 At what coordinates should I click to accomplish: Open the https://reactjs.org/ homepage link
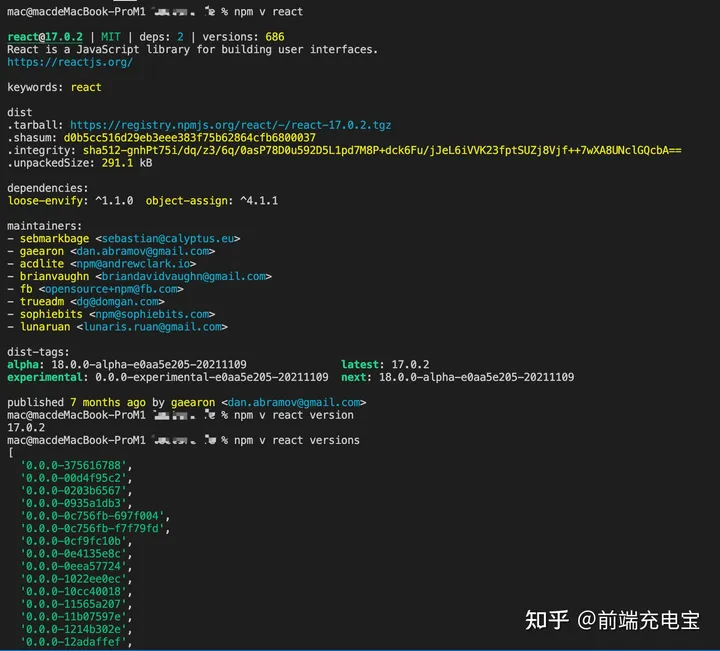point(70,62)
